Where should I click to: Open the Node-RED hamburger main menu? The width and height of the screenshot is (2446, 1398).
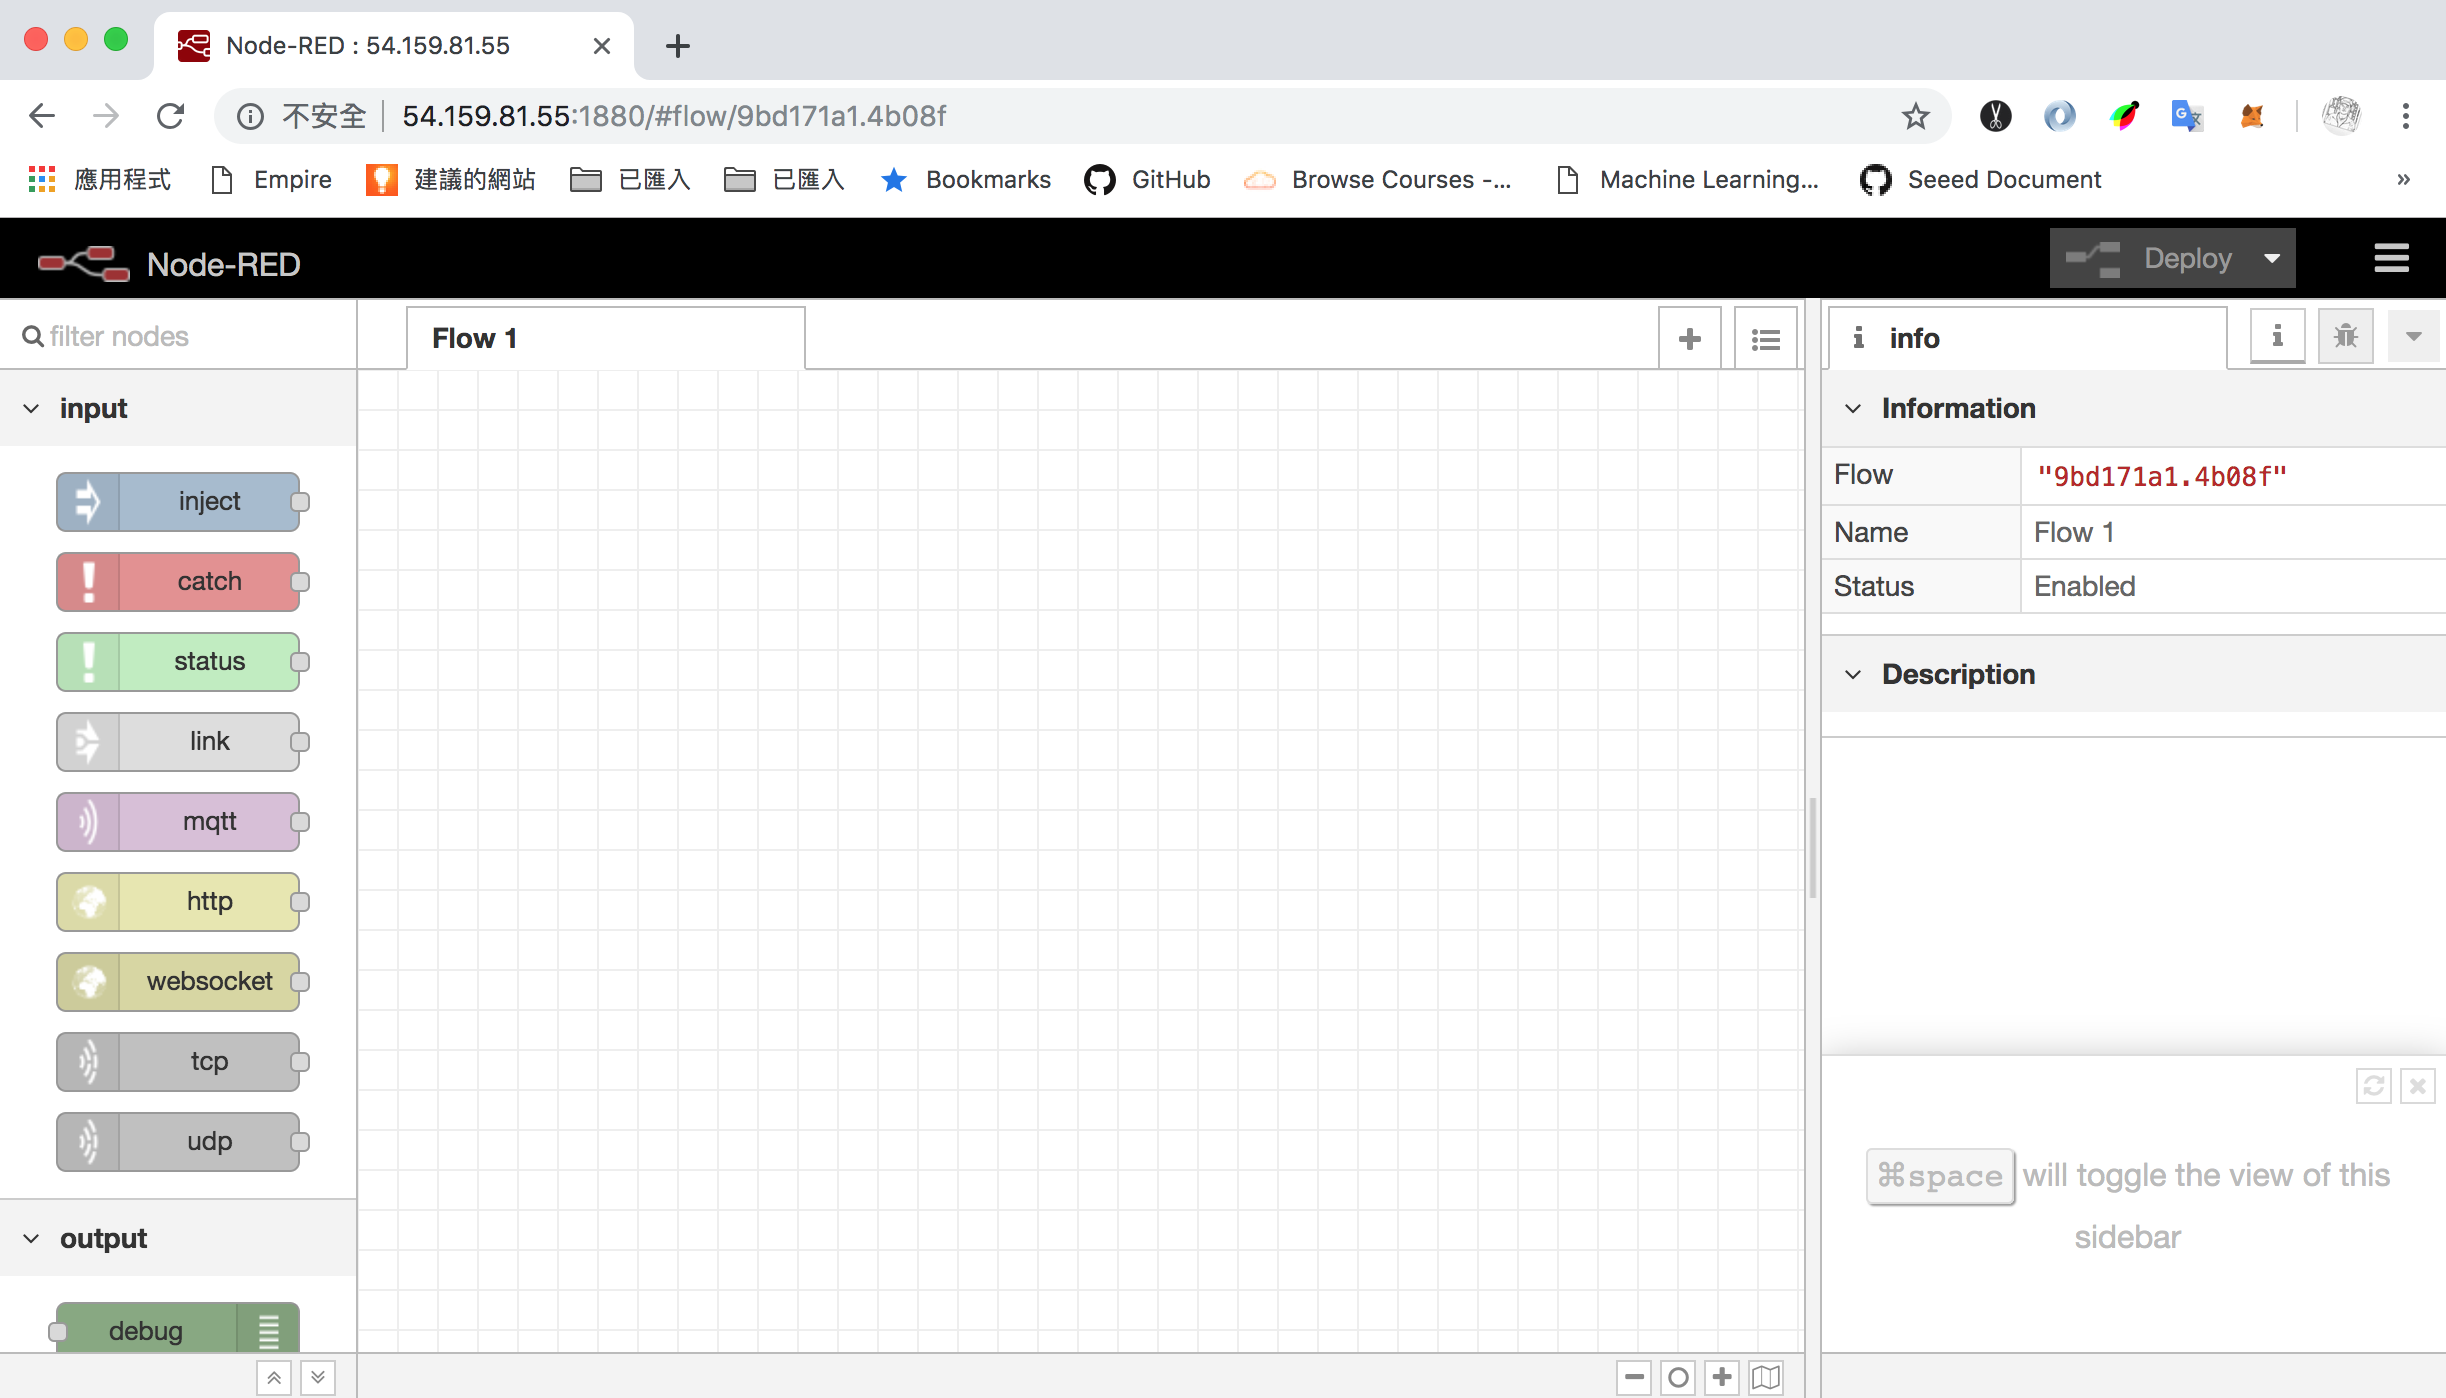tap(2391, 258)
